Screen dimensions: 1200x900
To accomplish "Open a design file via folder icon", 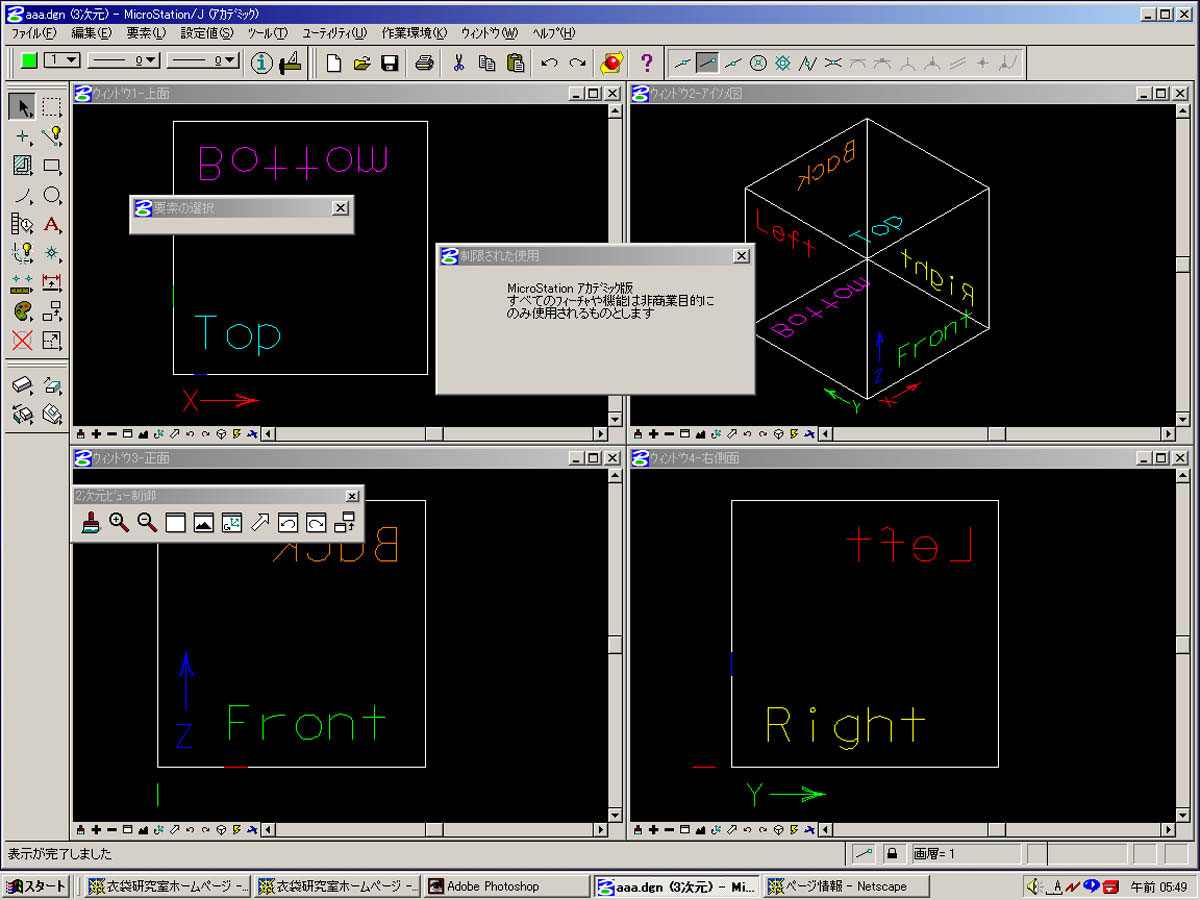I will click(362, 63).
